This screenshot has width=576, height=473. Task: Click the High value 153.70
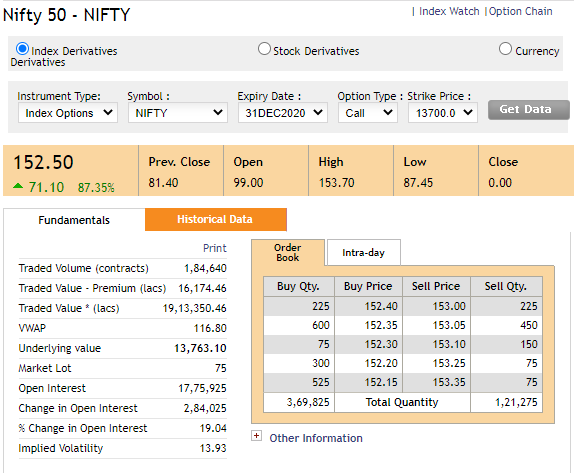coord(336,183)
